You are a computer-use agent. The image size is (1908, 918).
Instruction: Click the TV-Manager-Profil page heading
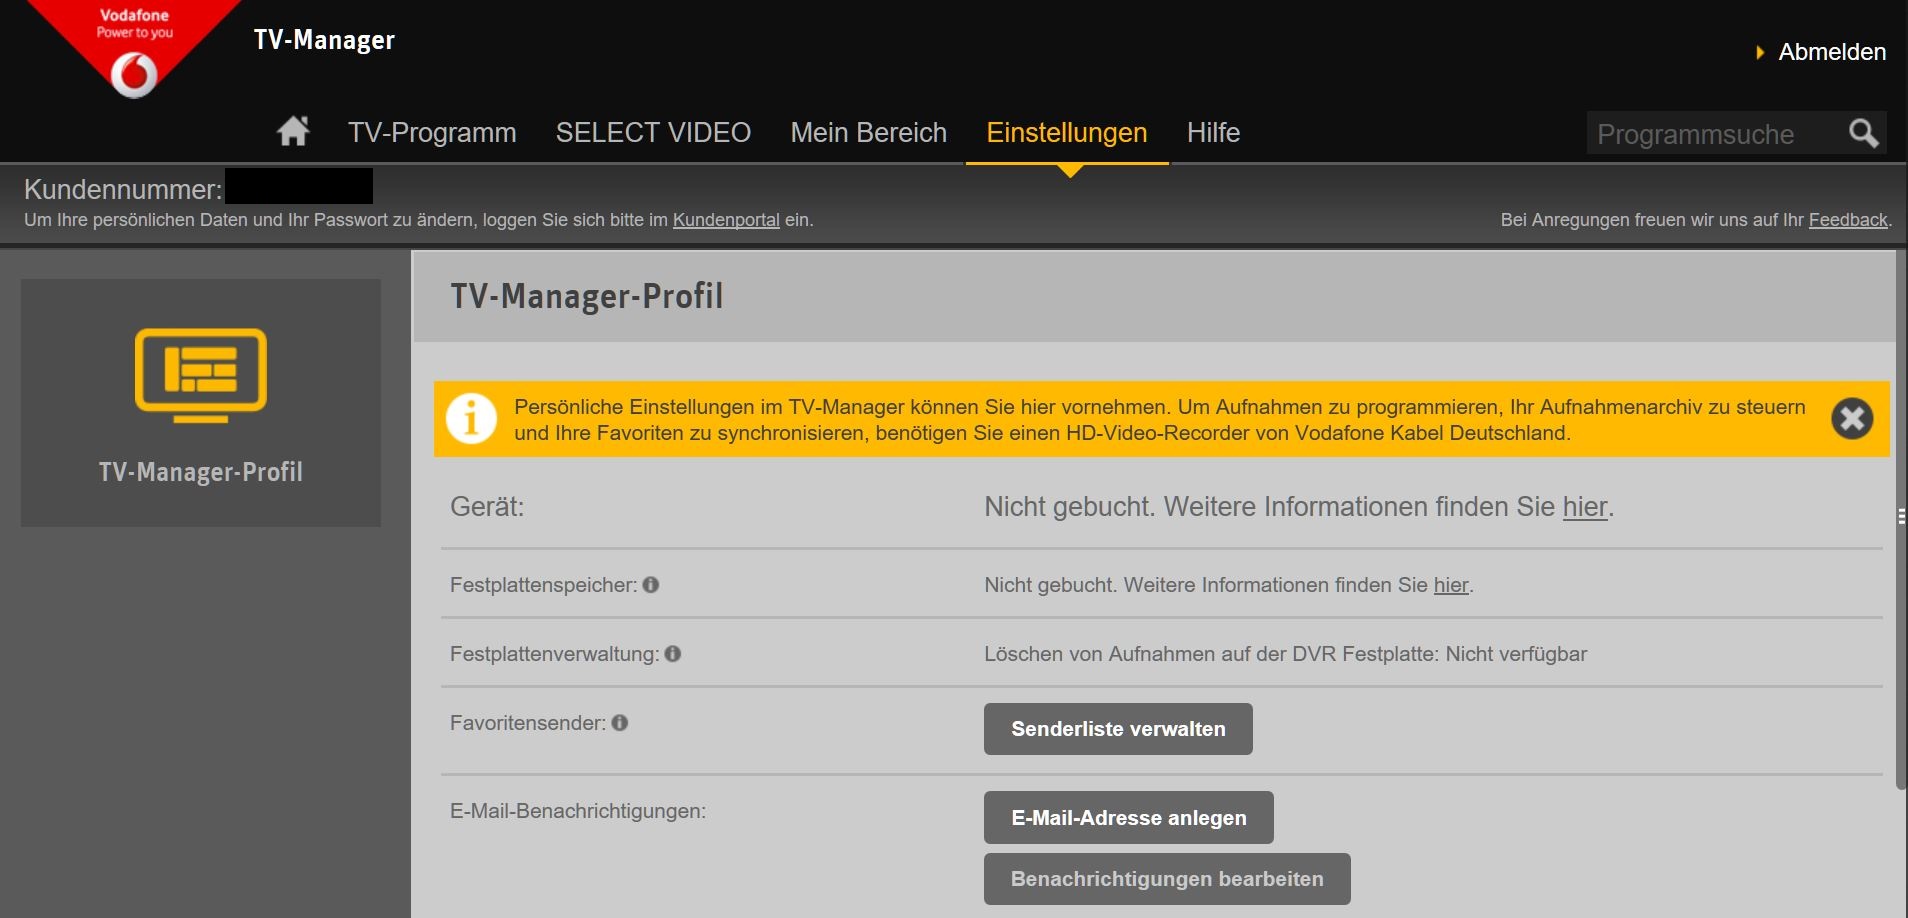[587, 296]
